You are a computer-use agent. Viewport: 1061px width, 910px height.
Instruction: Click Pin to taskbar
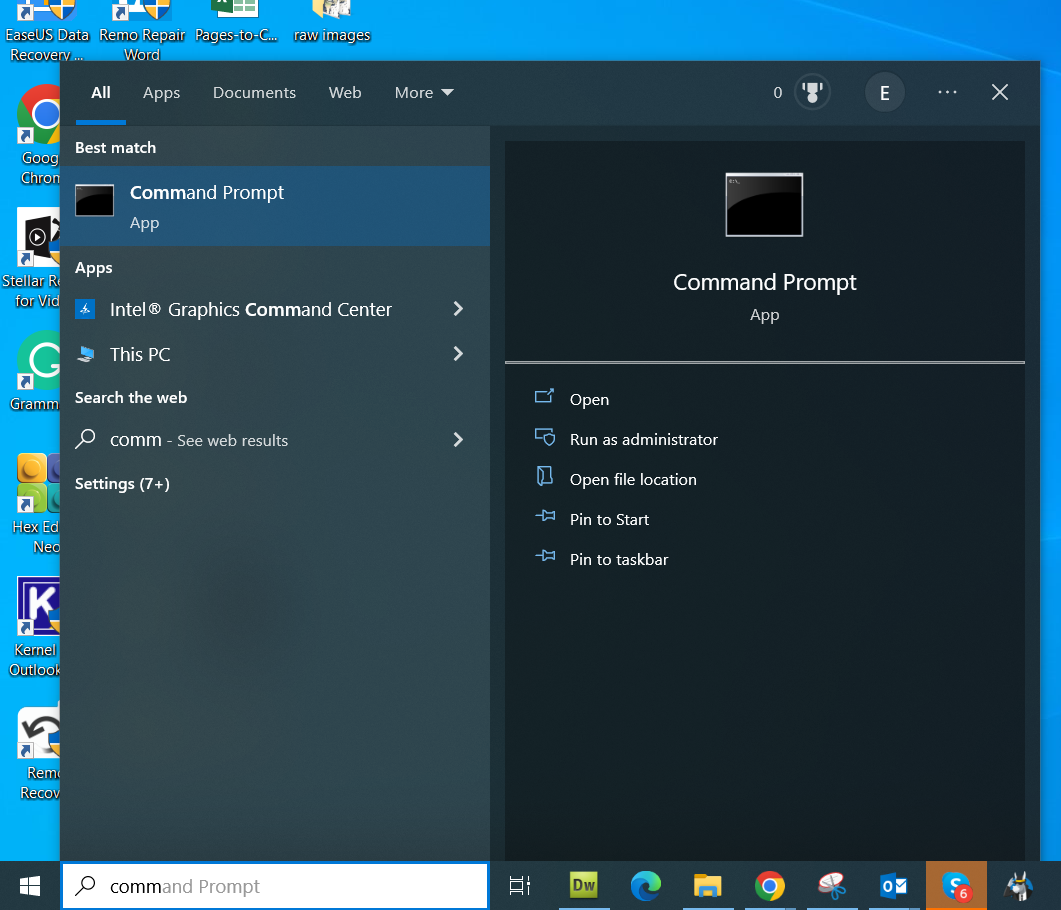(618, 559)
